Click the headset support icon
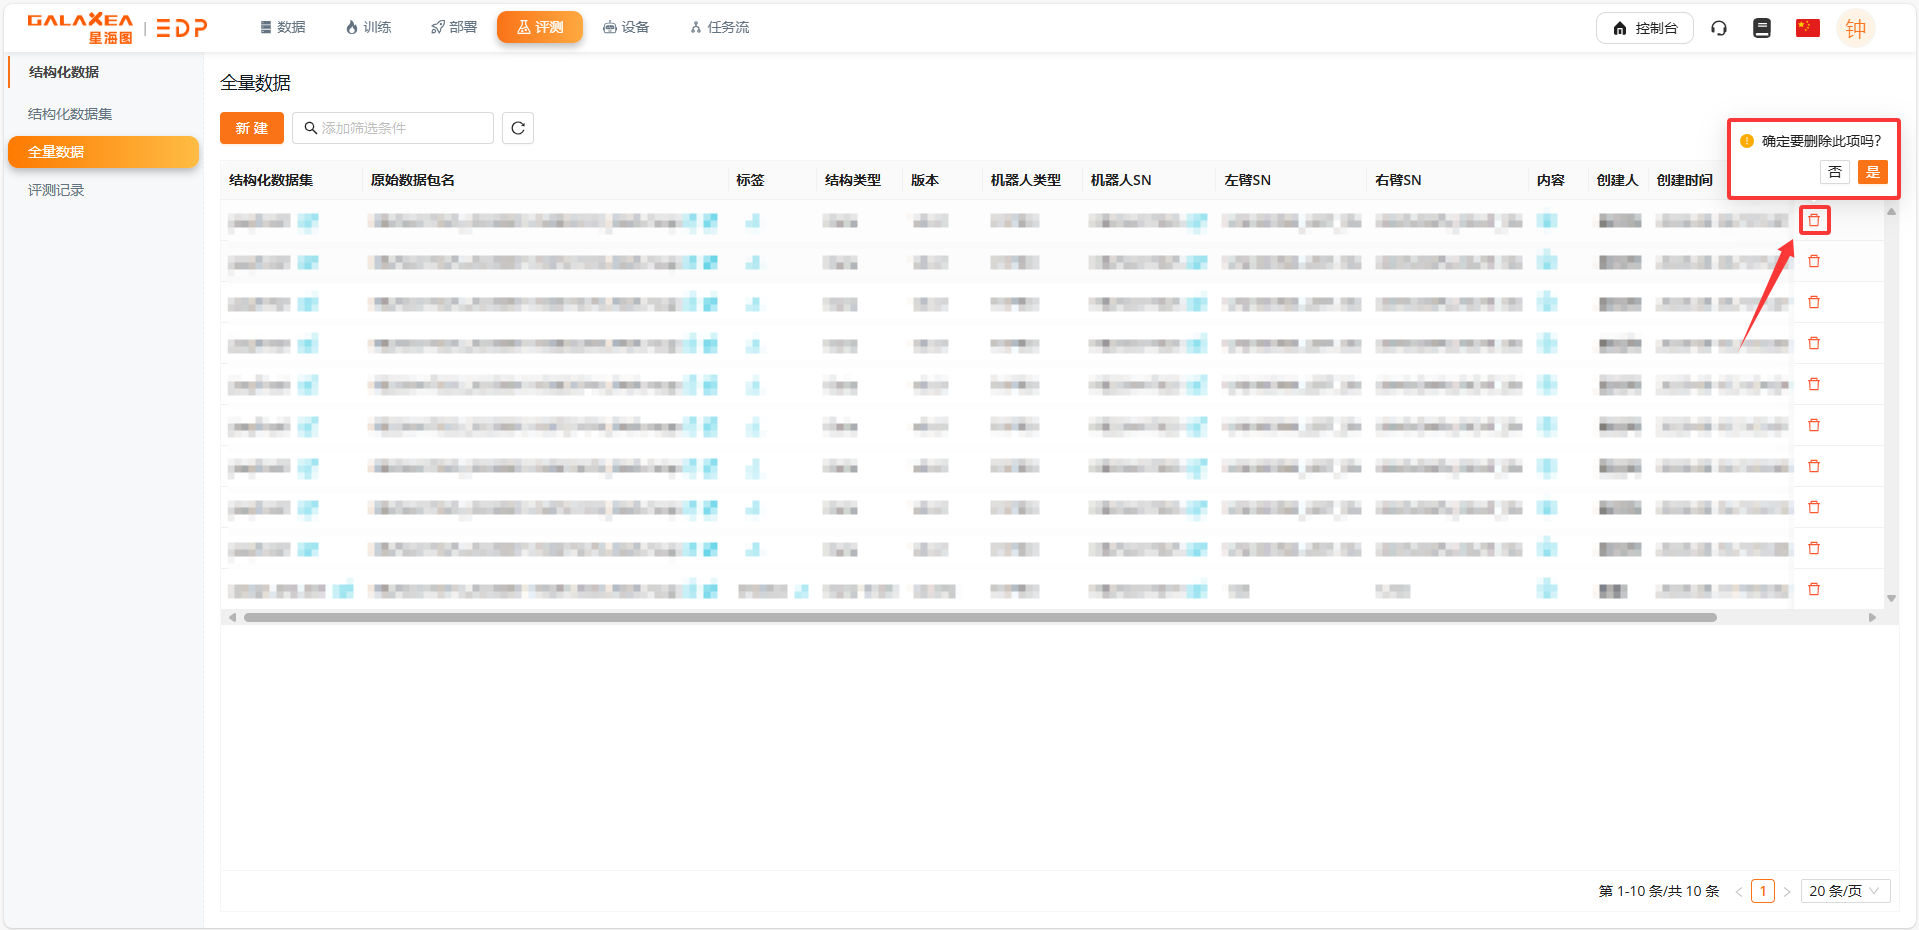 tap(1718, 28)
